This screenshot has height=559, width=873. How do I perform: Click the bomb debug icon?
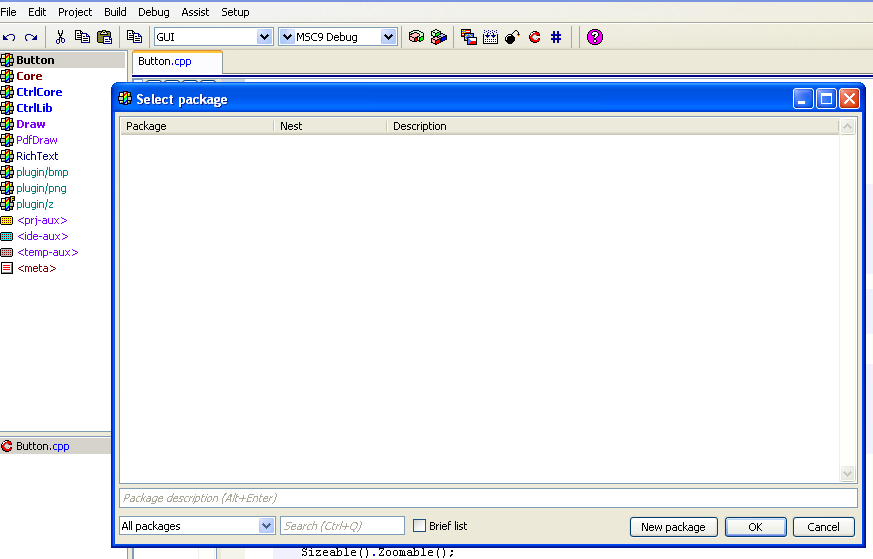click(512, 37)
